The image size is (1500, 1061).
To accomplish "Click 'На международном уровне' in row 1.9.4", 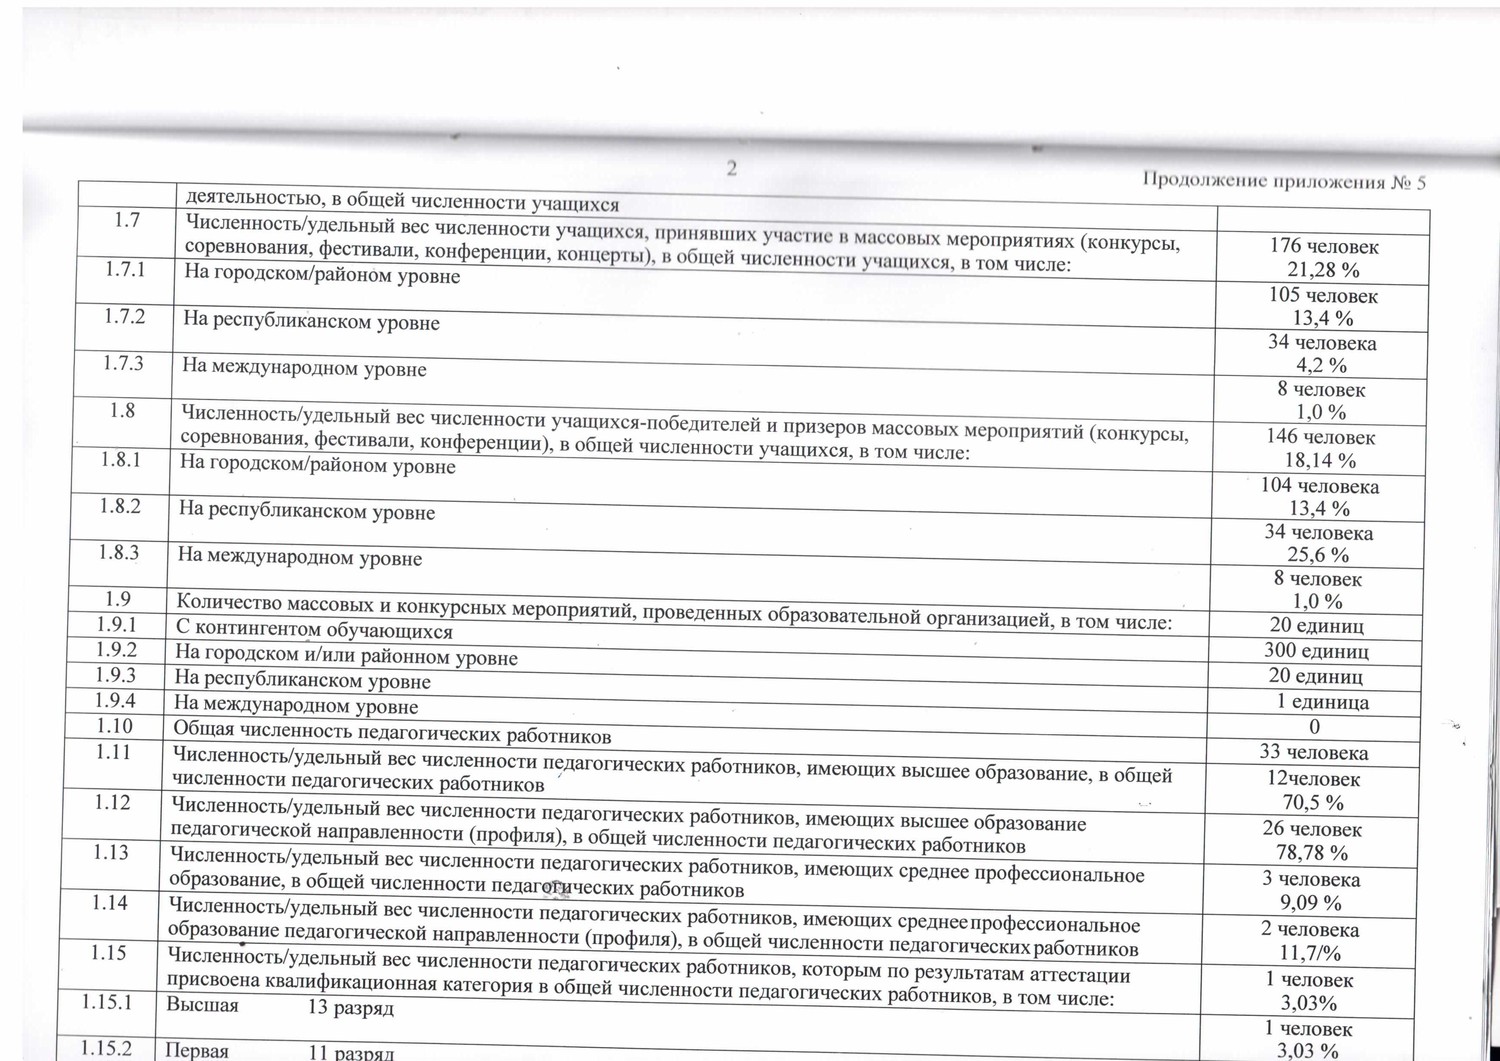I will tap(296, 705).
